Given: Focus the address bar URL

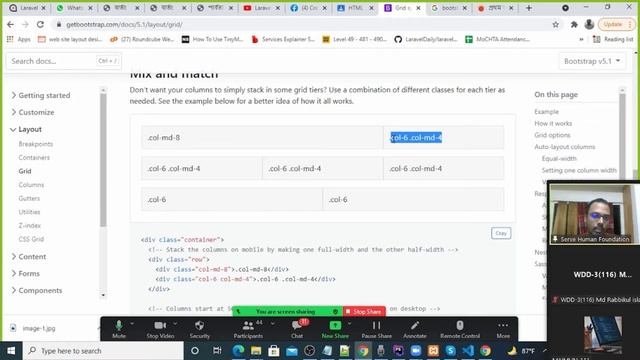Looking at the screenshot, I should tap(124, 24).
